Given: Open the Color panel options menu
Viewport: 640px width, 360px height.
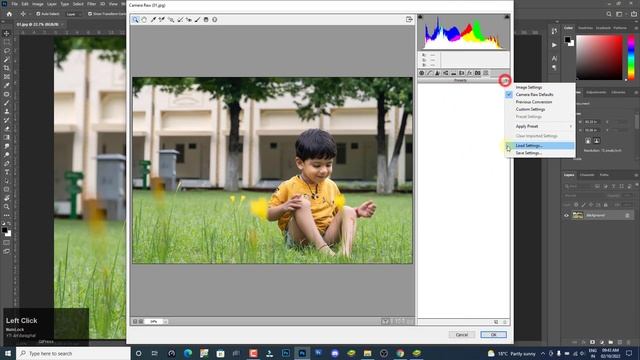Looking at the screenshot, I should (x=636, y=28).
